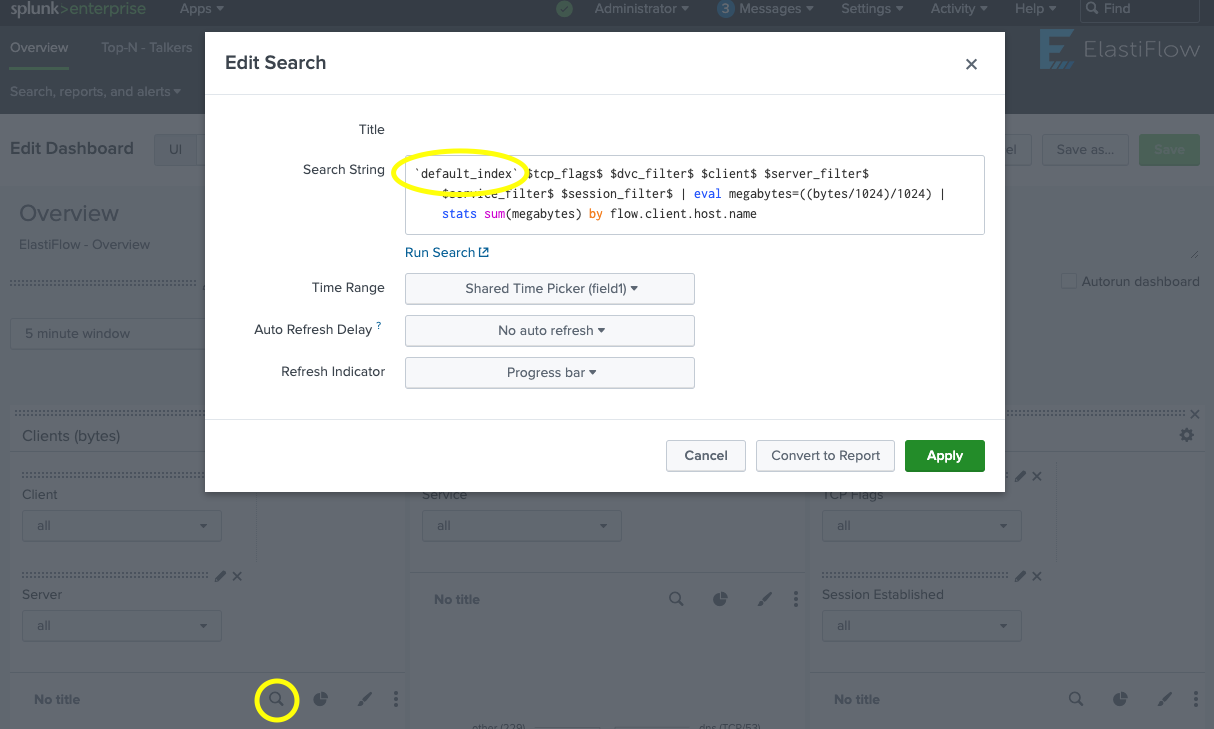The width and height of the screenshot is (1214, 729).
Task: Click pencil edit icon for Server input
Action: [x=220, y=576]
